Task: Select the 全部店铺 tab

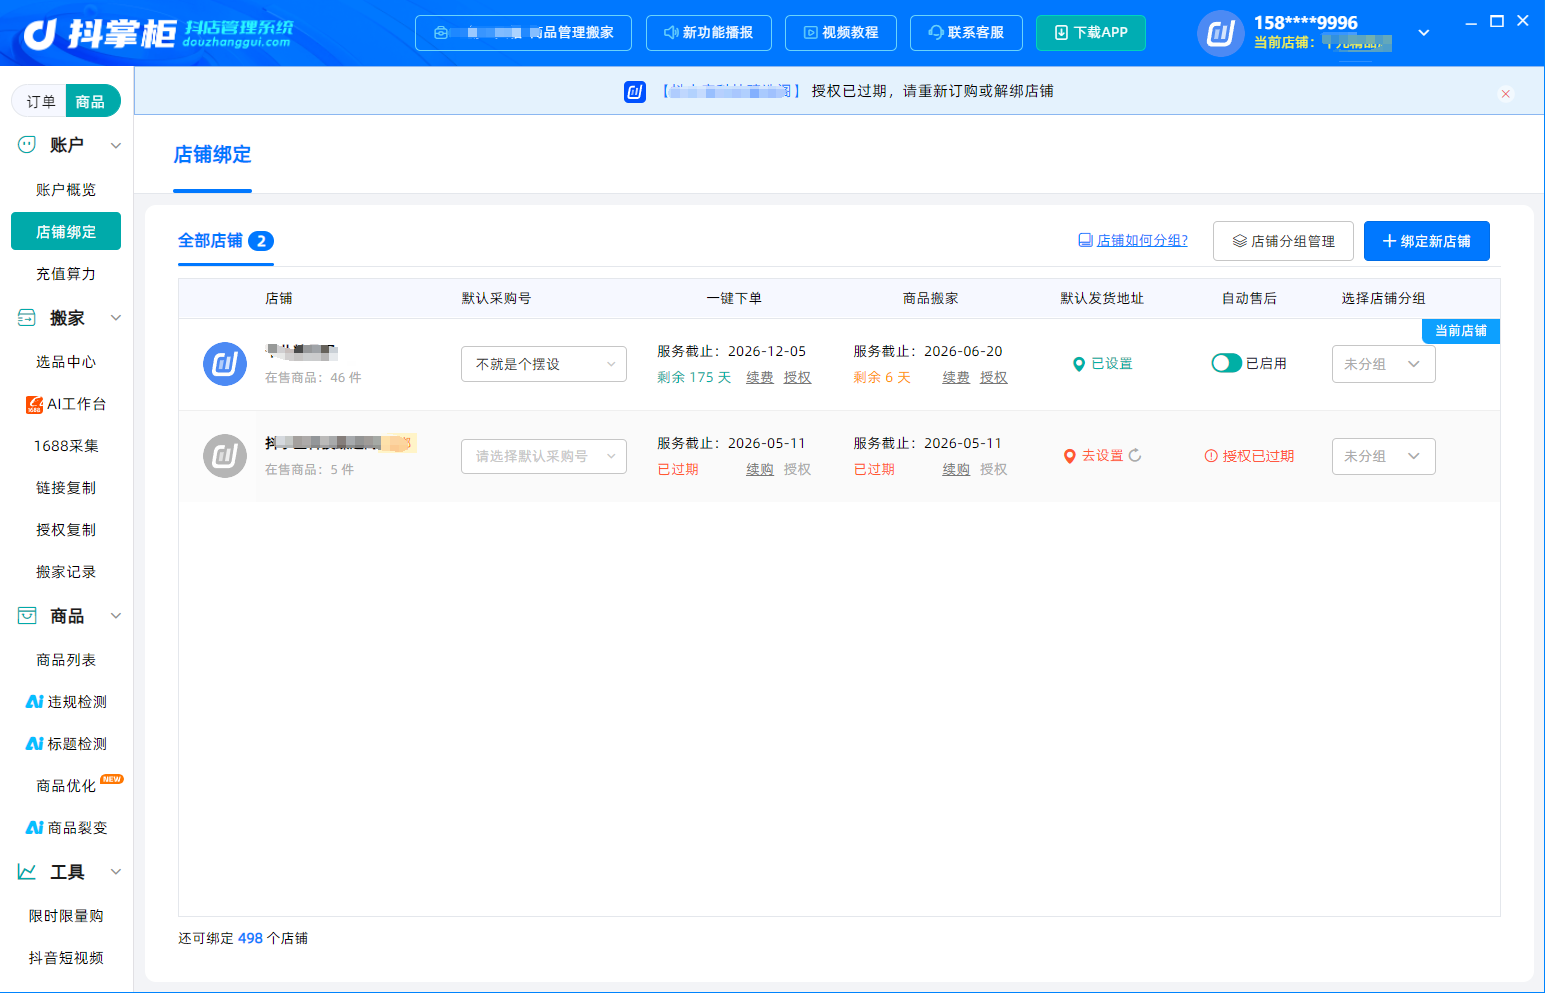Action: (x=226, y=241)
